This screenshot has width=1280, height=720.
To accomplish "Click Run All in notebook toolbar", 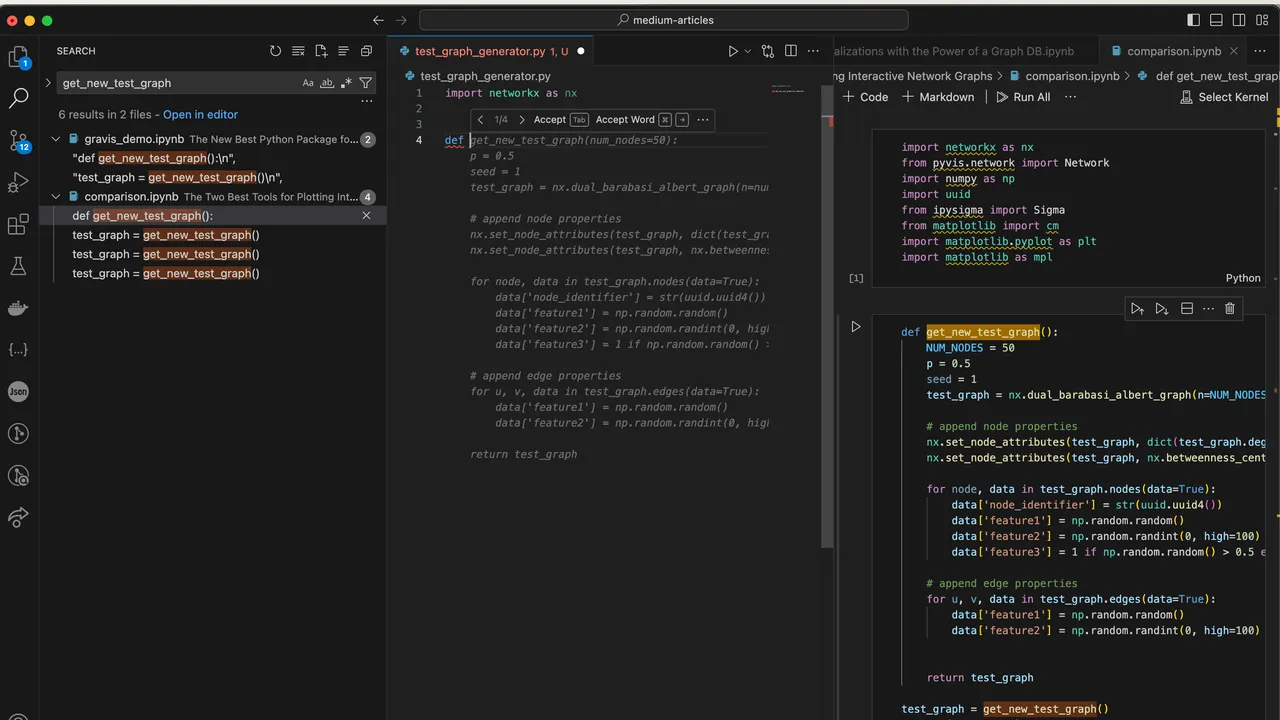I will coord(1023,97).
